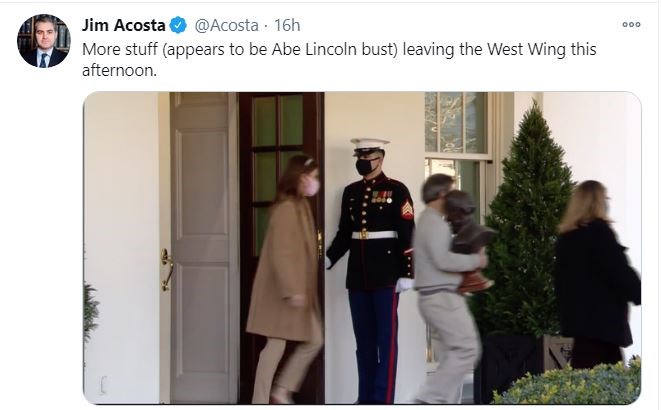
Task: Click the Marine guard in the tweet photo
Action: 373,270
